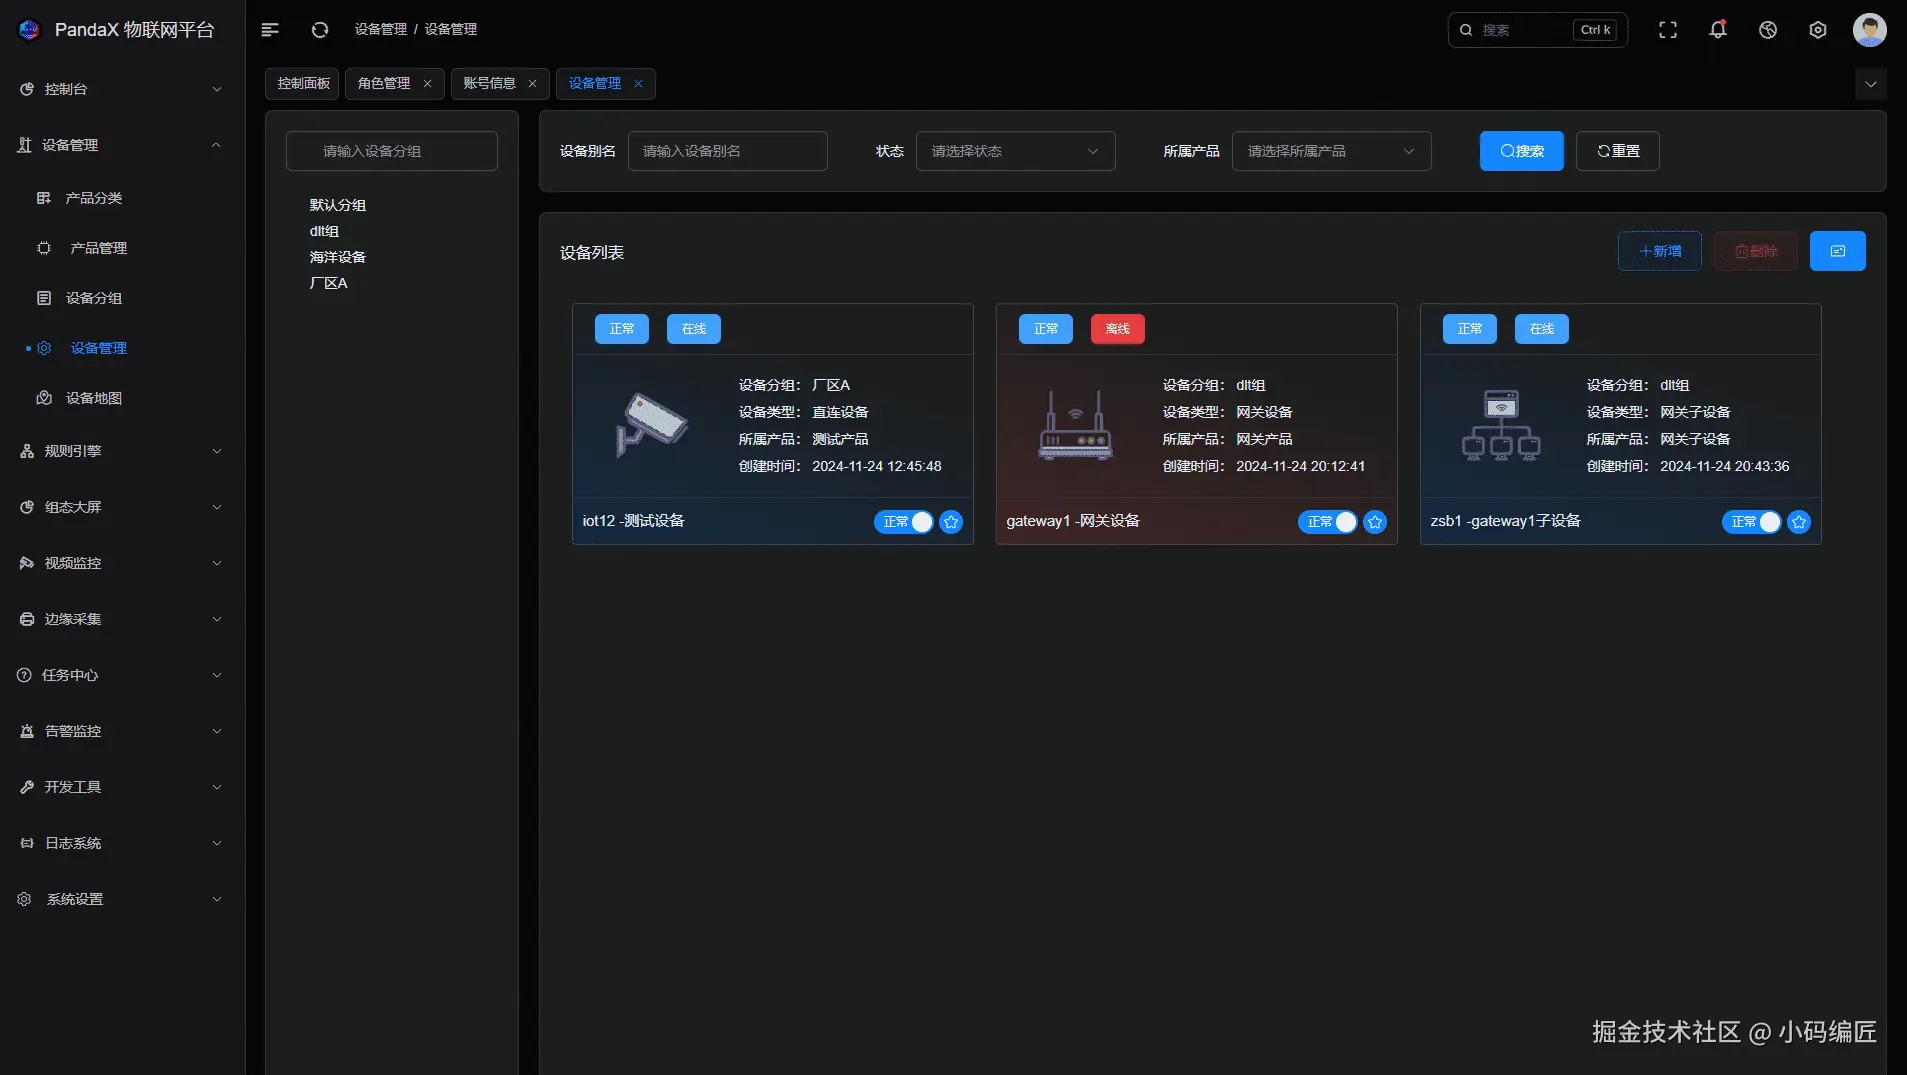Open the 状态 status dropdown
The width and height of the screenshot is (1907, 1075).
click(x=1016, y=151)
